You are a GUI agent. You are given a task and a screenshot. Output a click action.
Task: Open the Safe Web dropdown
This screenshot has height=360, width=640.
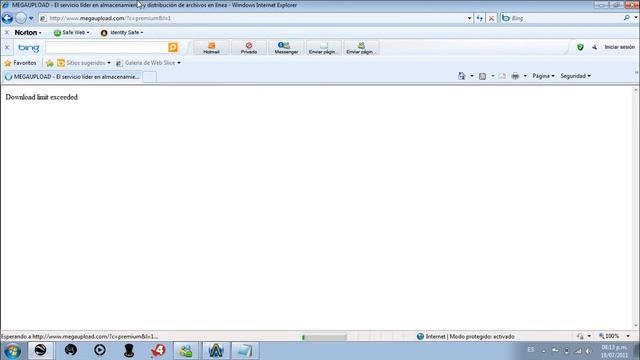[71, 33]
